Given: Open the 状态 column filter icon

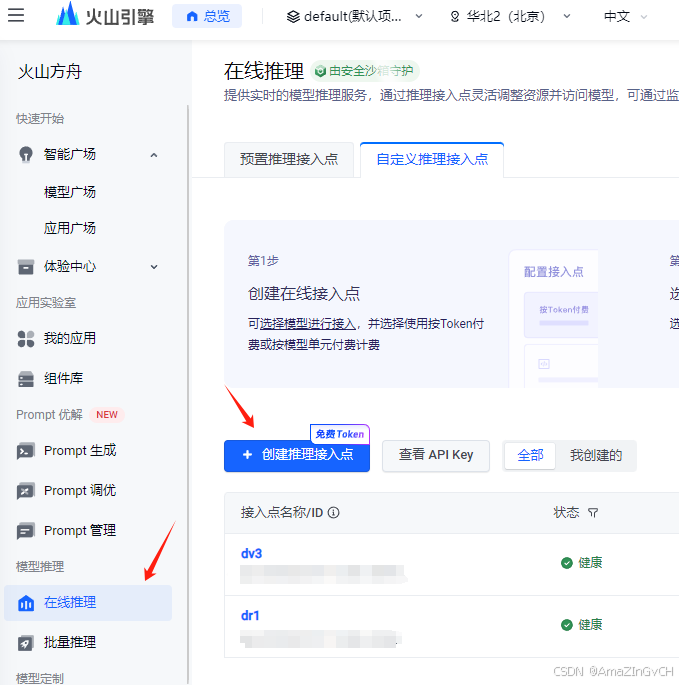Looking at the screenshot, I should pyautogui.click(x=593, y=512).
